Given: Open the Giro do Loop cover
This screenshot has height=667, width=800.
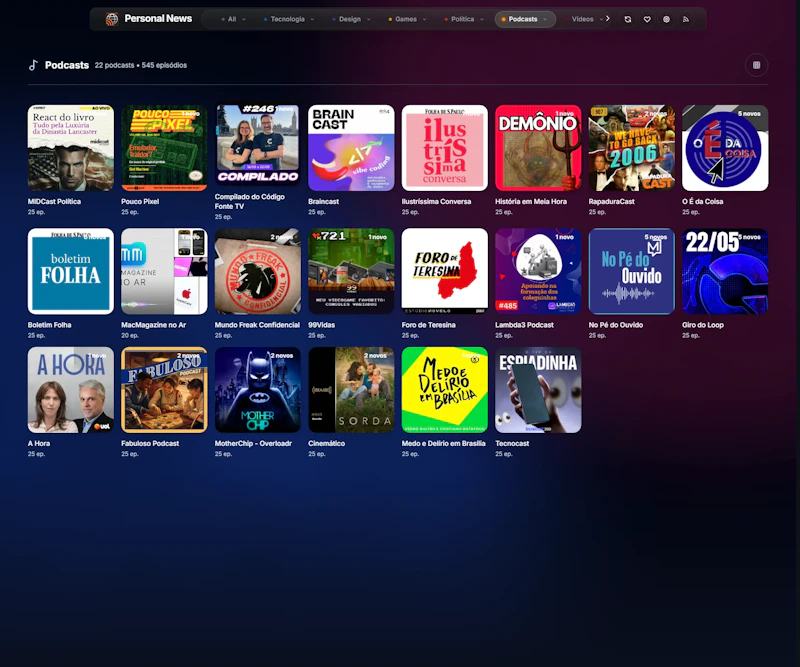Looking at the screenshot, I should coord(725,271).
